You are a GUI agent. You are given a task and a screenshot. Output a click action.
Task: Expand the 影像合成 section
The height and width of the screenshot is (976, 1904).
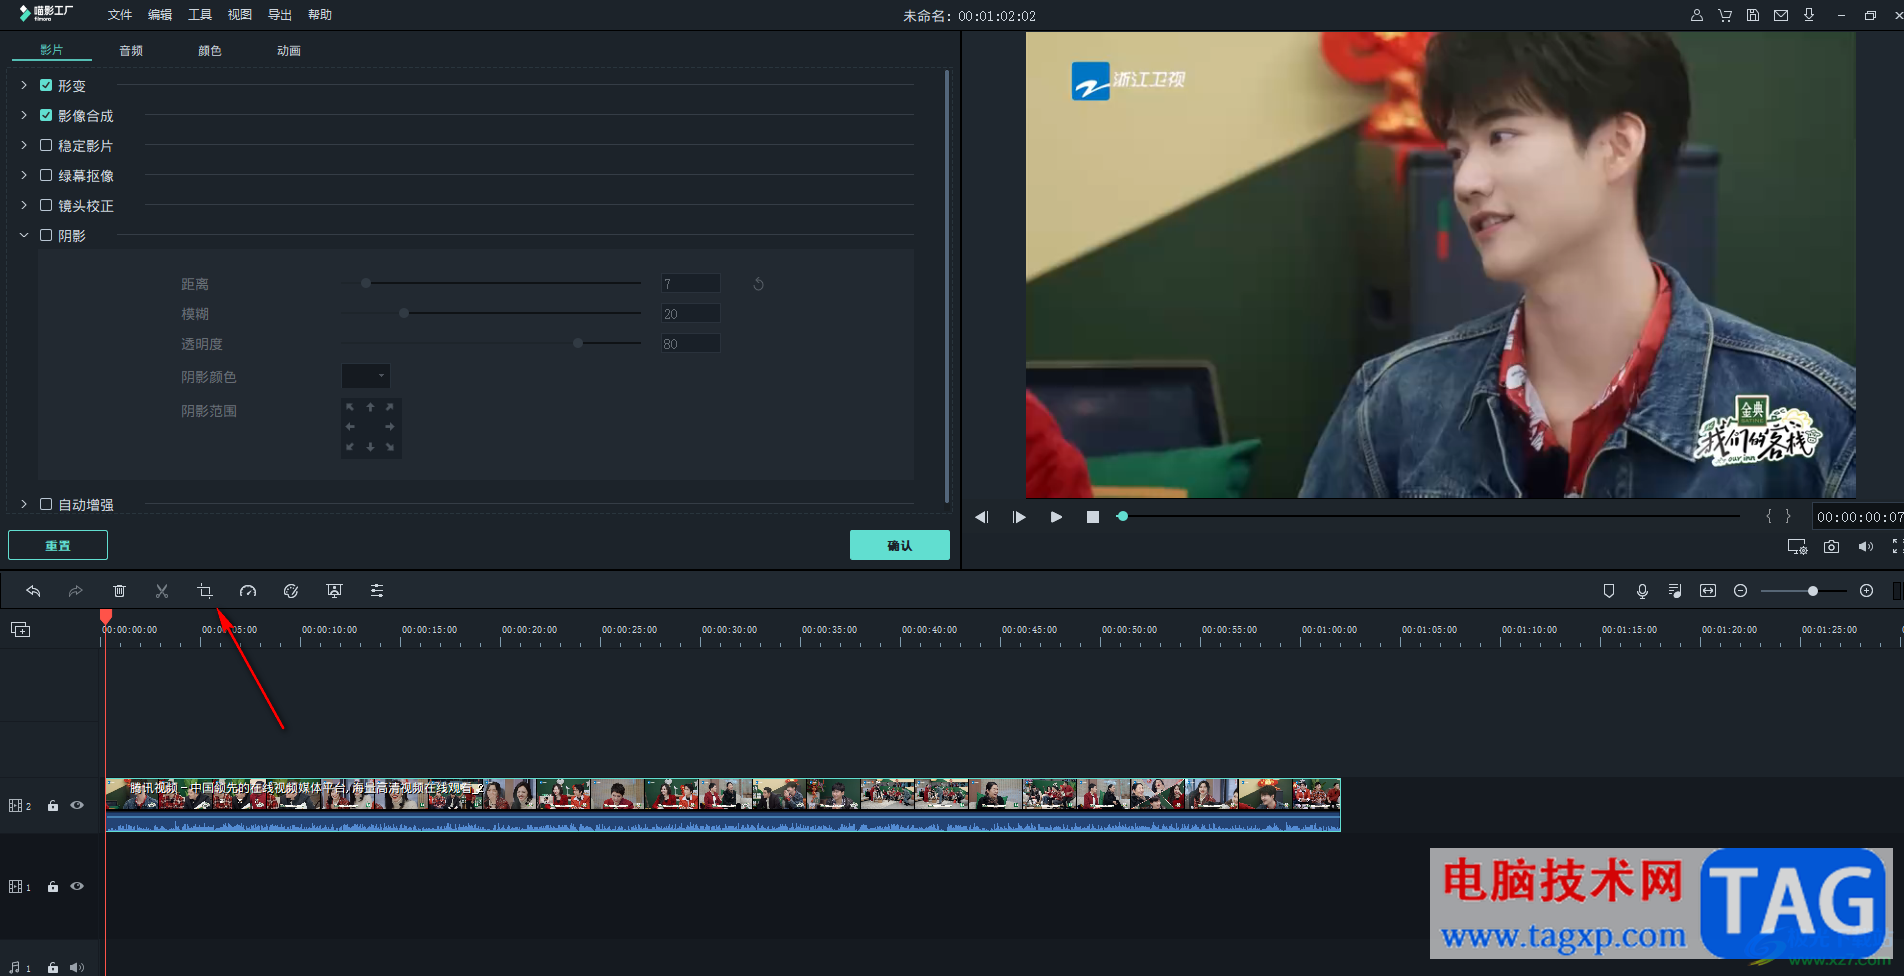tap(24, 116)
